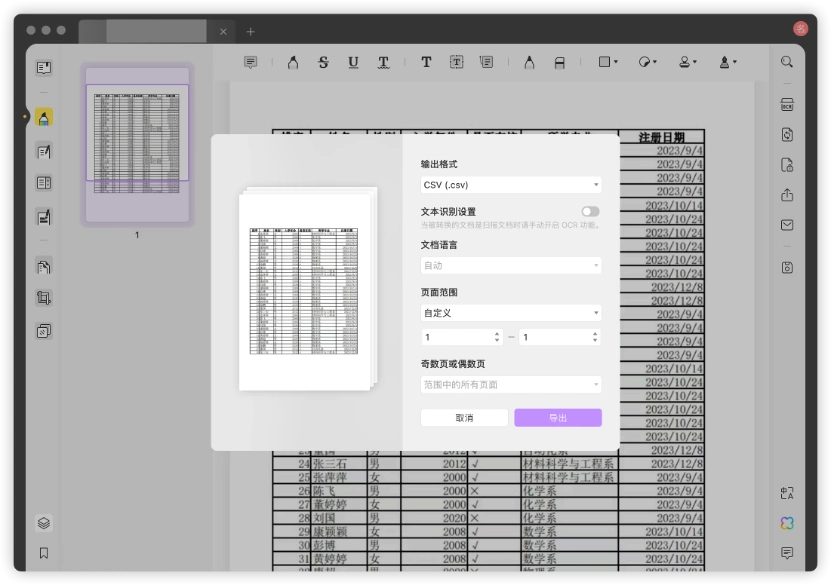This screenshot has width=832, height=586.
Task: Close the current document tab
Action: click(223, 32)
